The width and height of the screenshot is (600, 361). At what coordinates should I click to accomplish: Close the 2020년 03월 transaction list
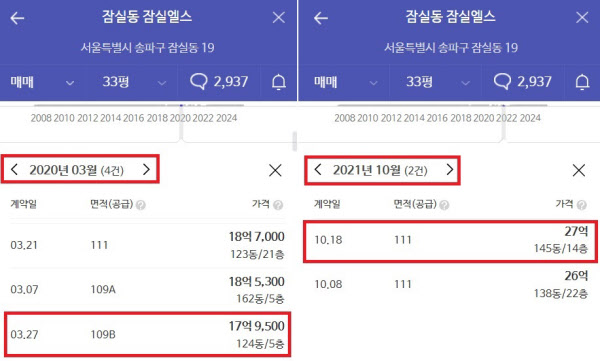275,170
